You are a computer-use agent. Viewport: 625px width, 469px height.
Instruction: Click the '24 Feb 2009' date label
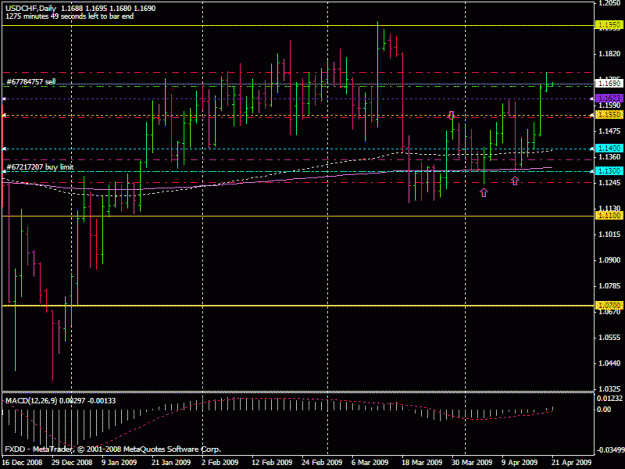[322, 462]
